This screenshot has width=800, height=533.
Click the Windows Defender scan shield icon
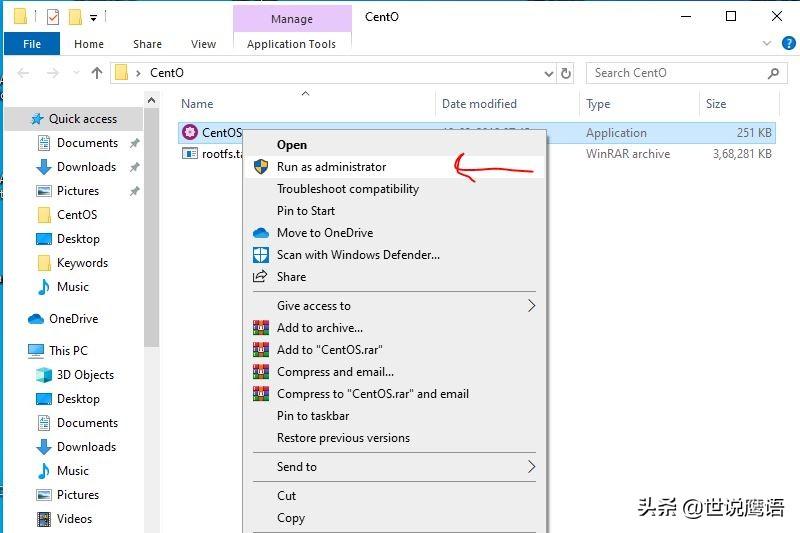[x=261, y=255]
